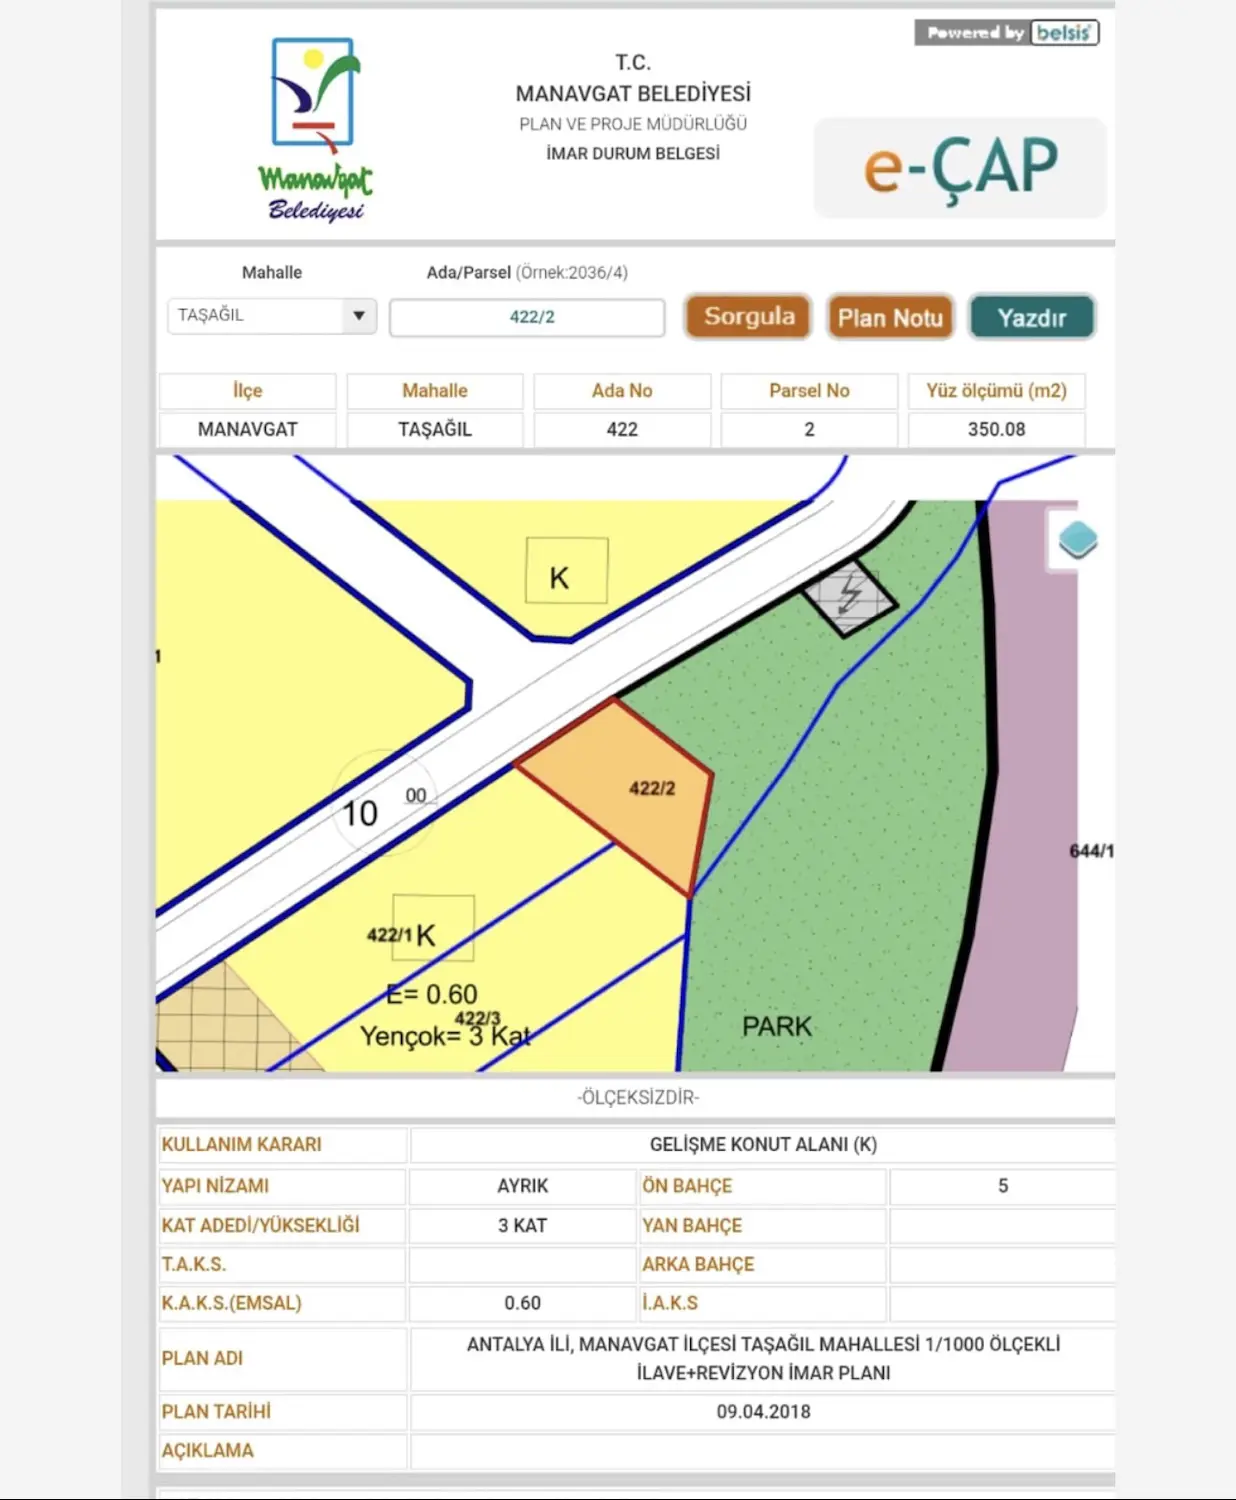Click the PARK label on the map

coord(777,1026)
